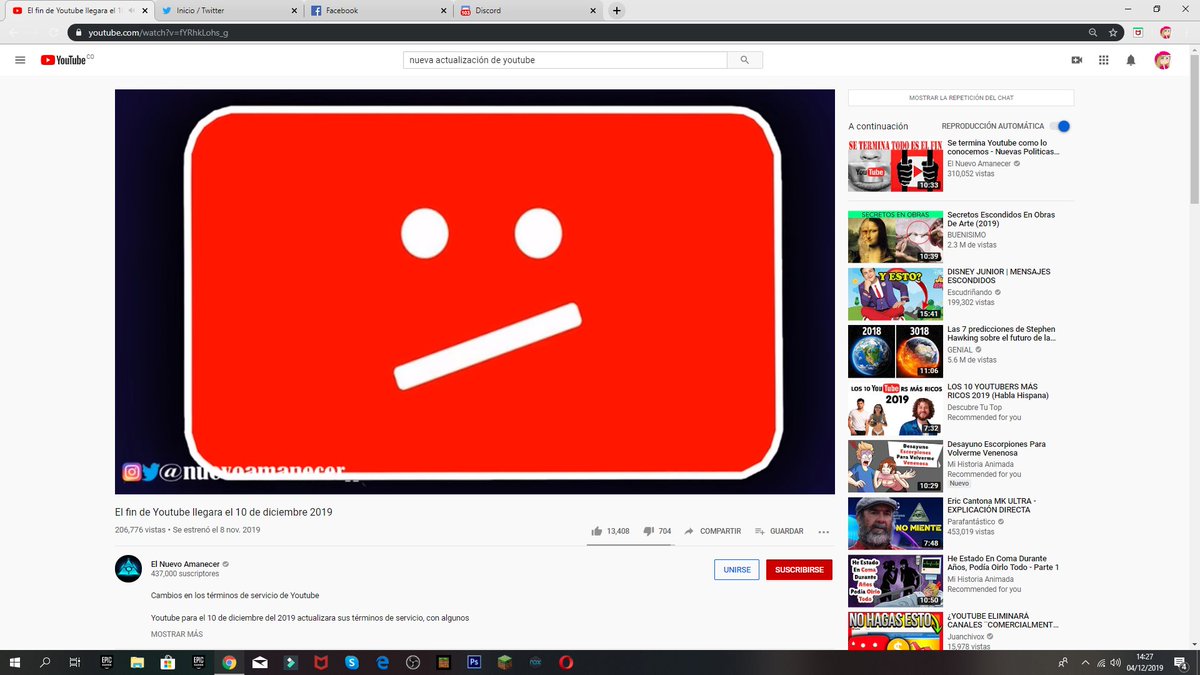Click the main video player
Screen dimensions: 1200x675
[475, 291]
